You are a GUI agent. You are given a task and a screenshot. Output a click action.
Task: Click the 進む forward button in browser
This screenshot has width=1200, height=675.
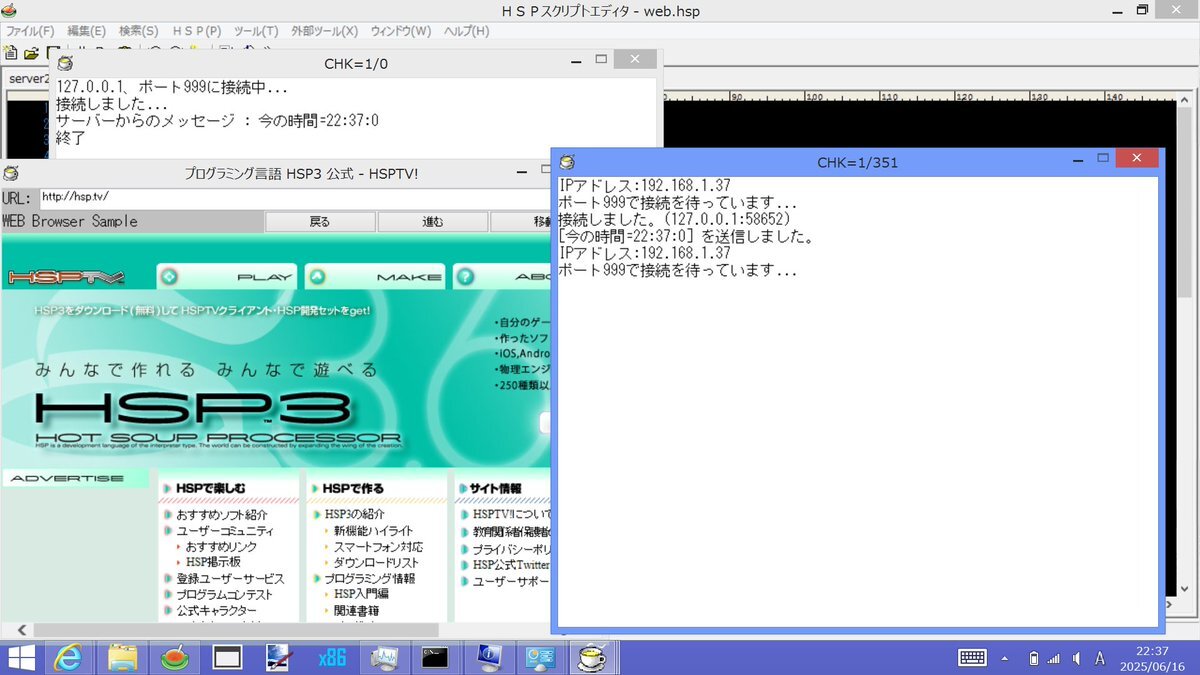click(433, 221)
